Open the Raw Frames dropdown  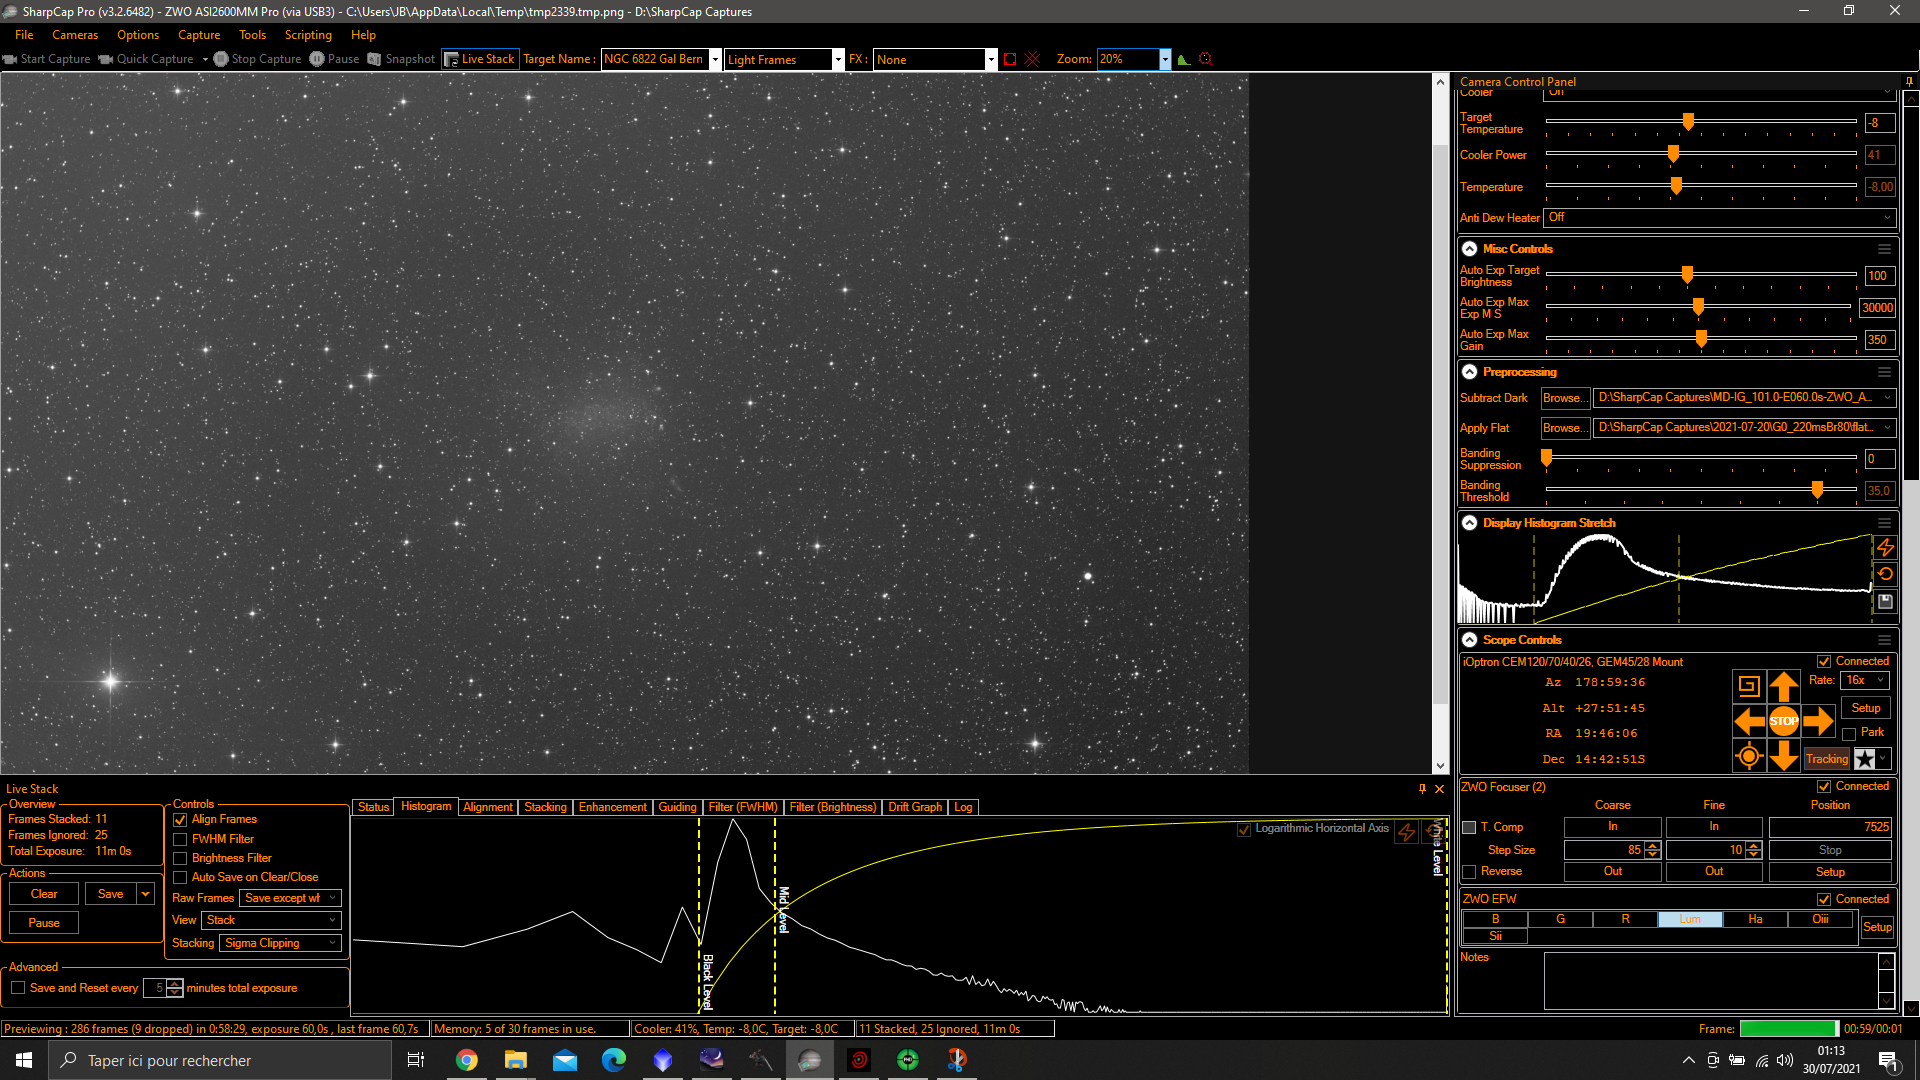[x=290, y=898]
